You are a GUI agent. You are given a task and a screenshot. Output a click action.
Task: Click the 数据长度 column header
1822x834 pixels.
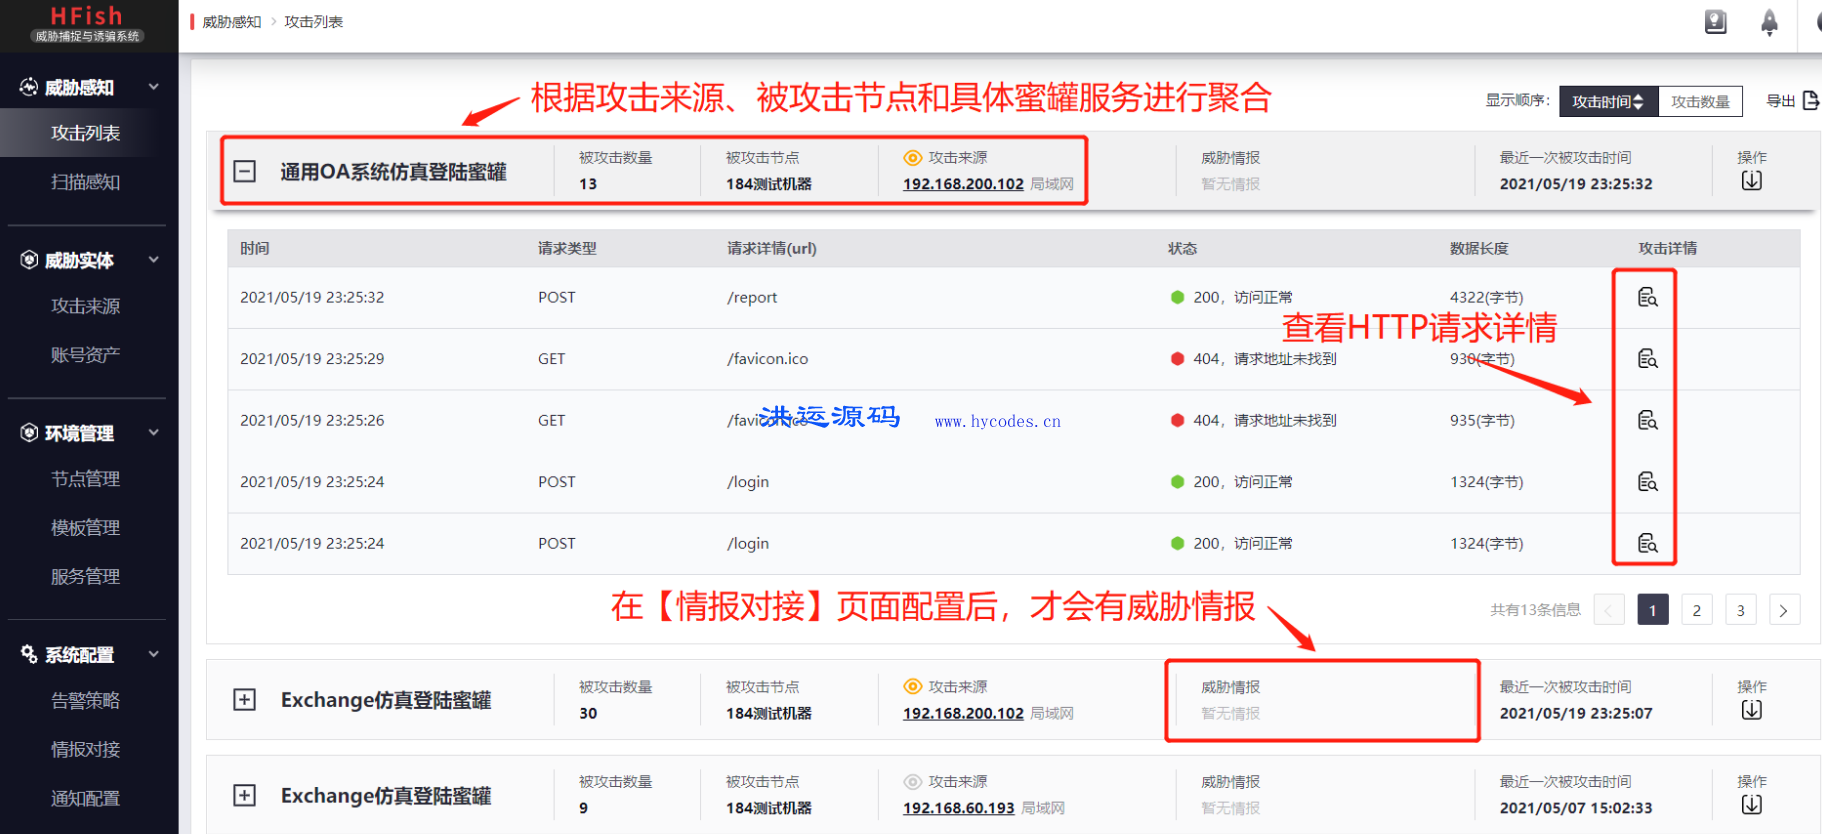[1479, 249]
